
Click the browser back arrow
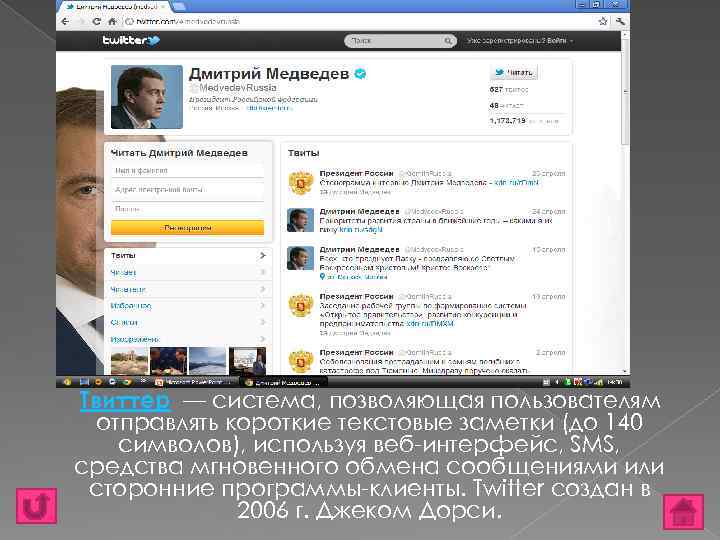pos(65,22)
